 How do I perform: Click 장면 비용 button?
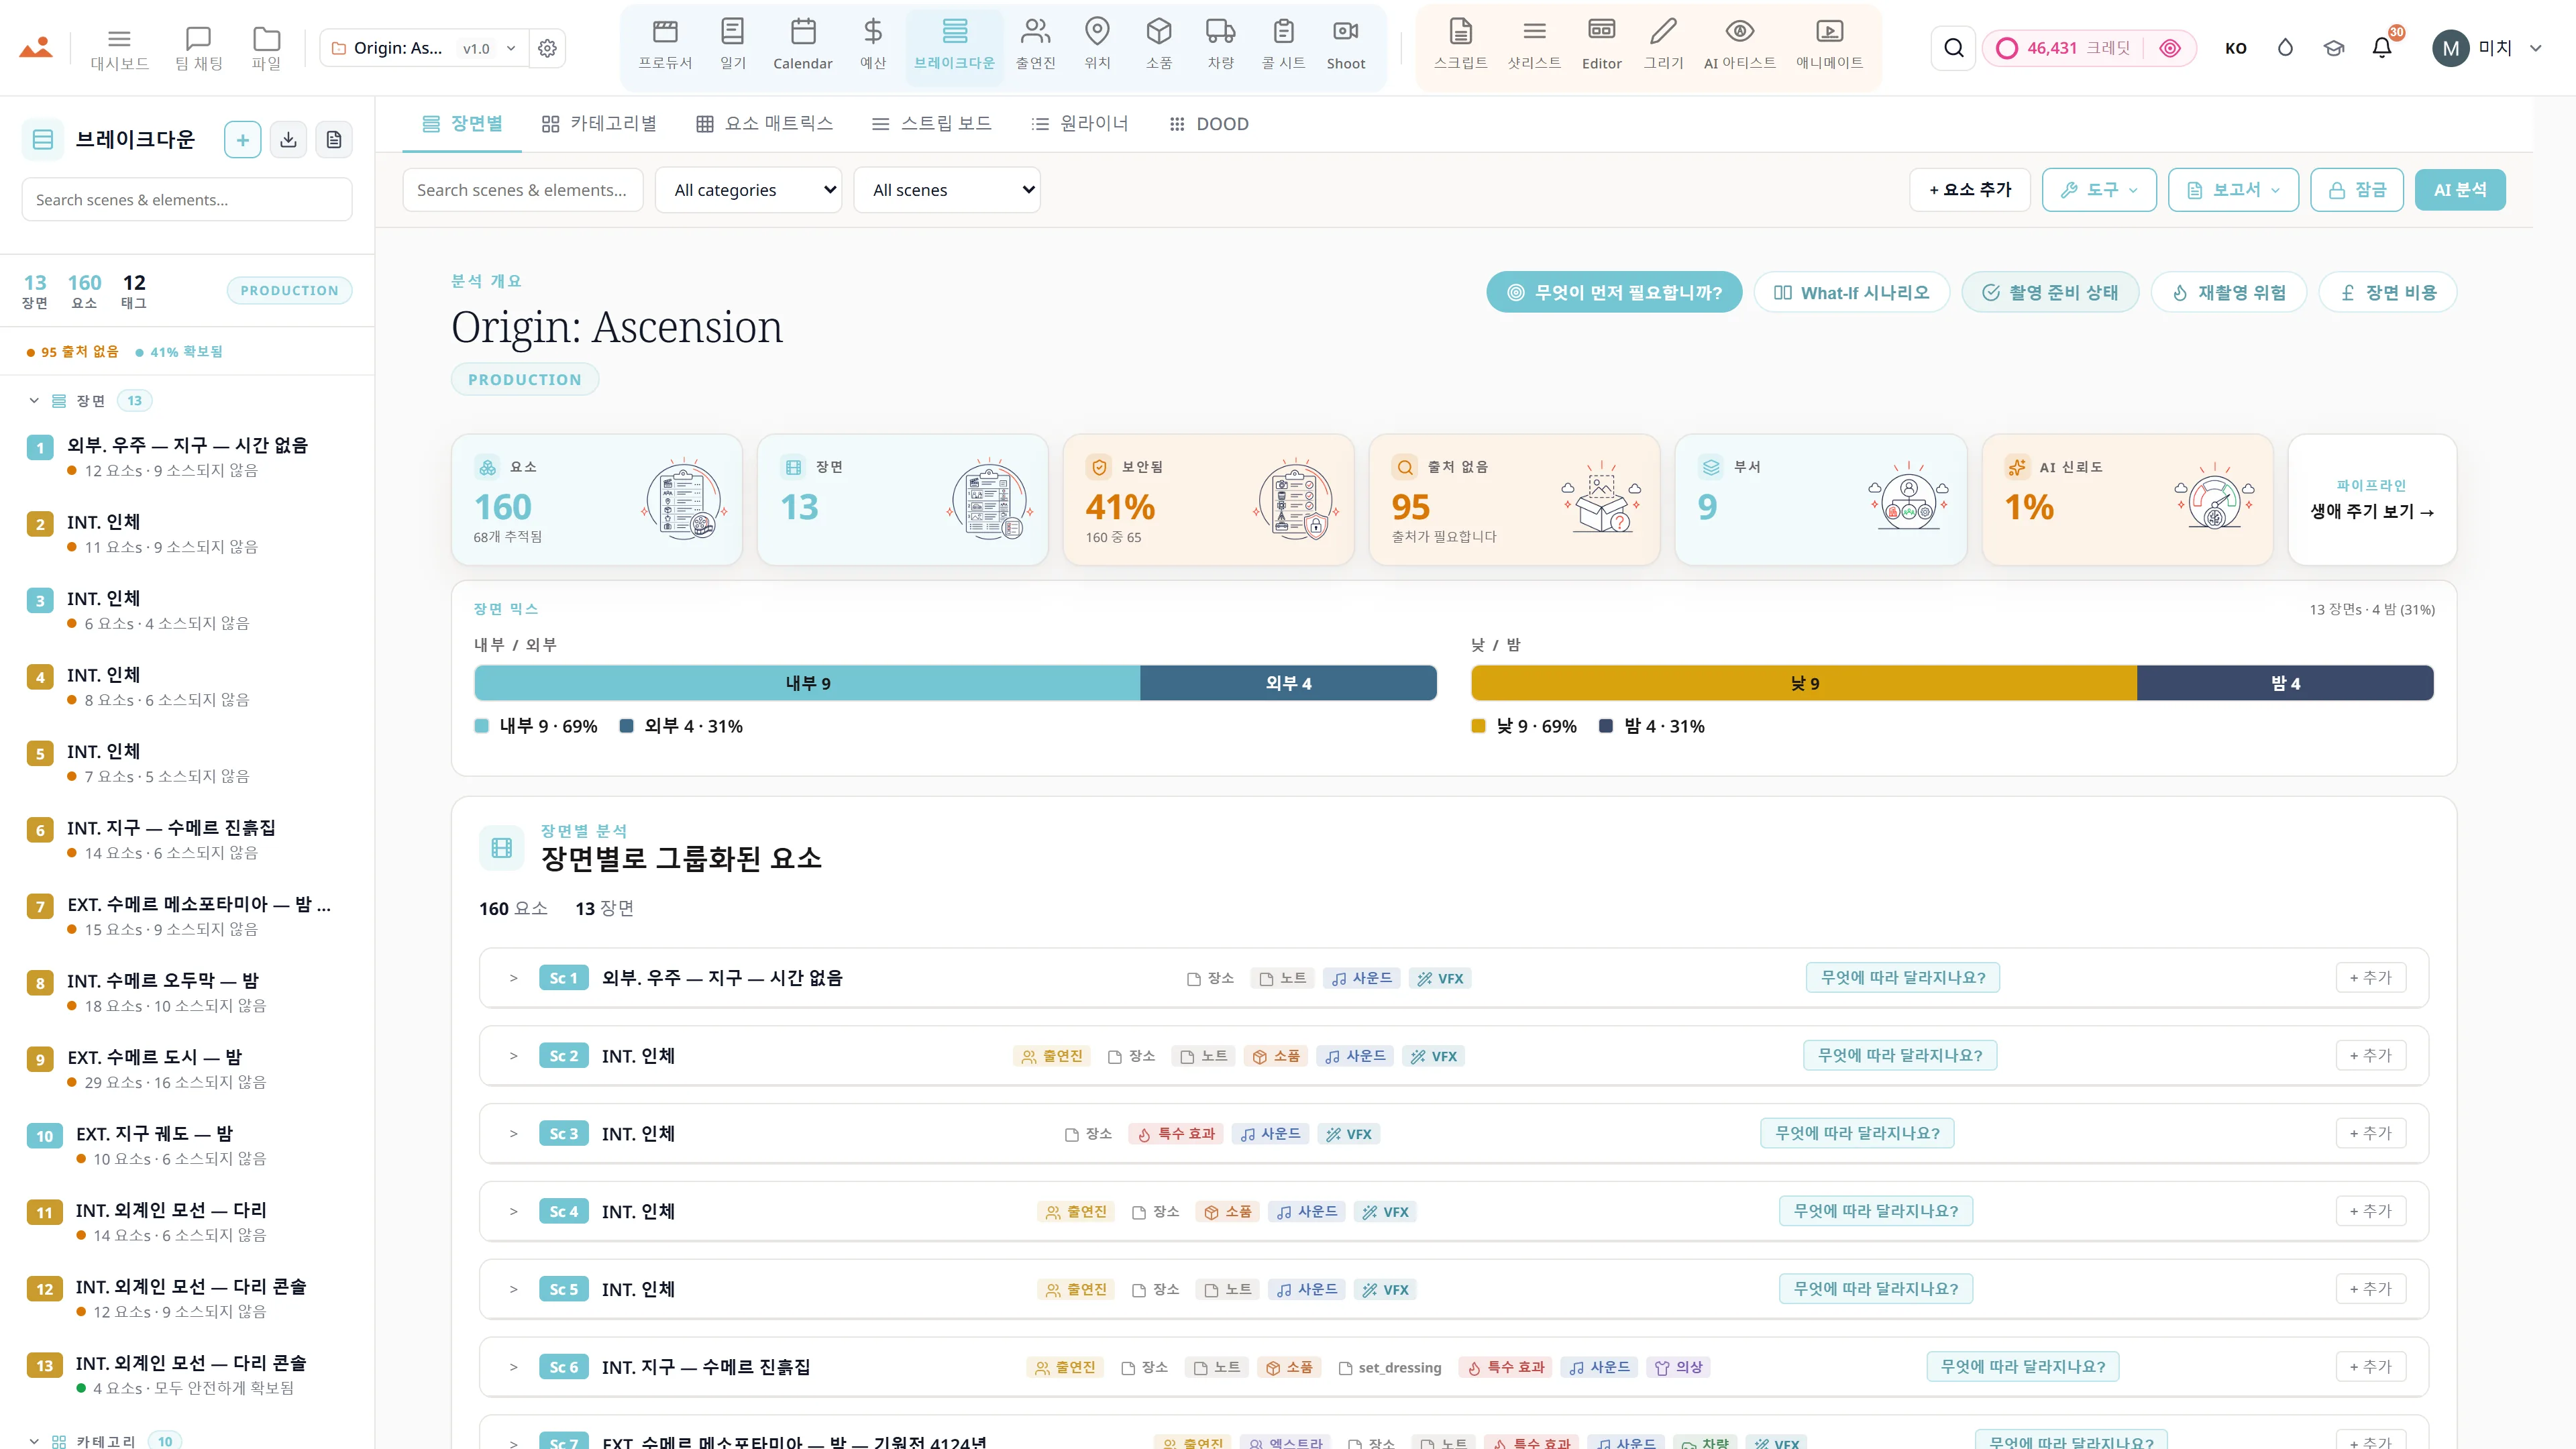coord(2387,293)
